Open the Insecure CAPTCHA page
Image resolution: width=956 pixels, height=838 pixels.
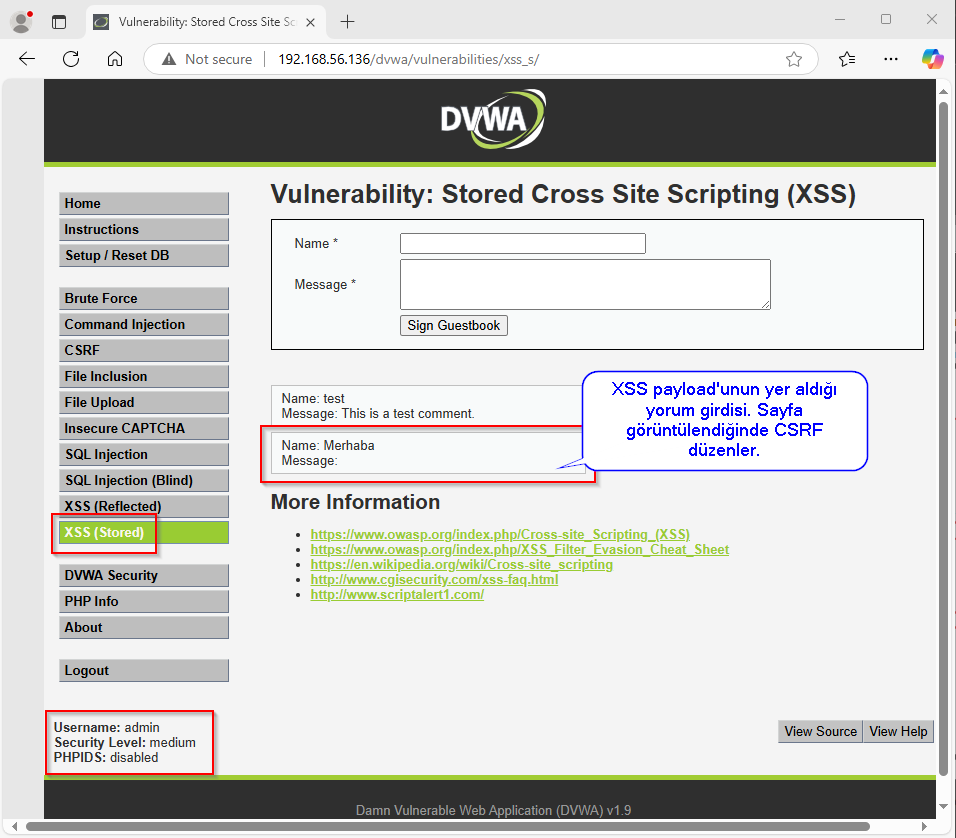144,428
